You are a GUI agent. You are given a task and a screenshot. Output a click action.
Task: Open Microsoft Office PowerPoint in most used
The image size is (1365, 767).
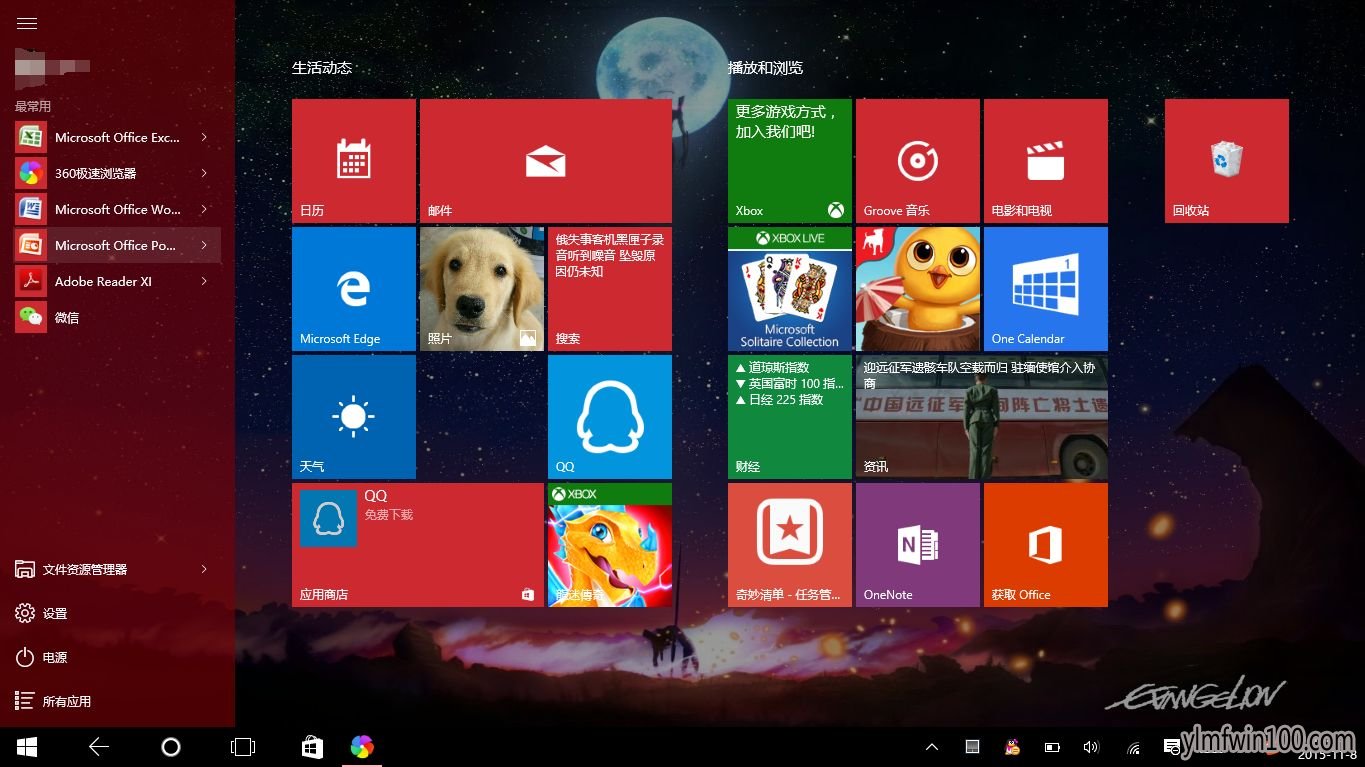click(x=117, y=245)
